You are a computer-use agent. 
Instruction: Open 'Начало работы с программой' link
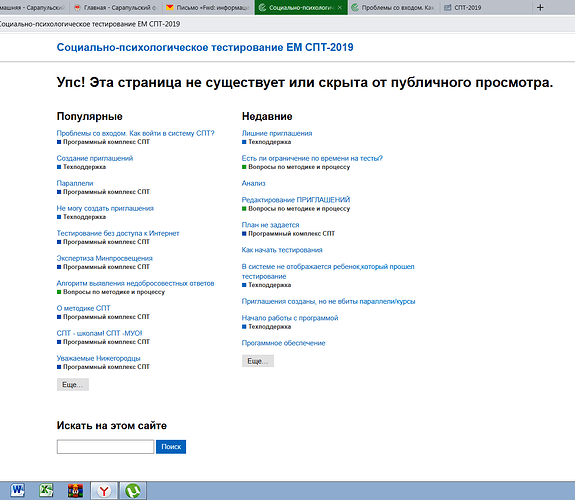290,318
